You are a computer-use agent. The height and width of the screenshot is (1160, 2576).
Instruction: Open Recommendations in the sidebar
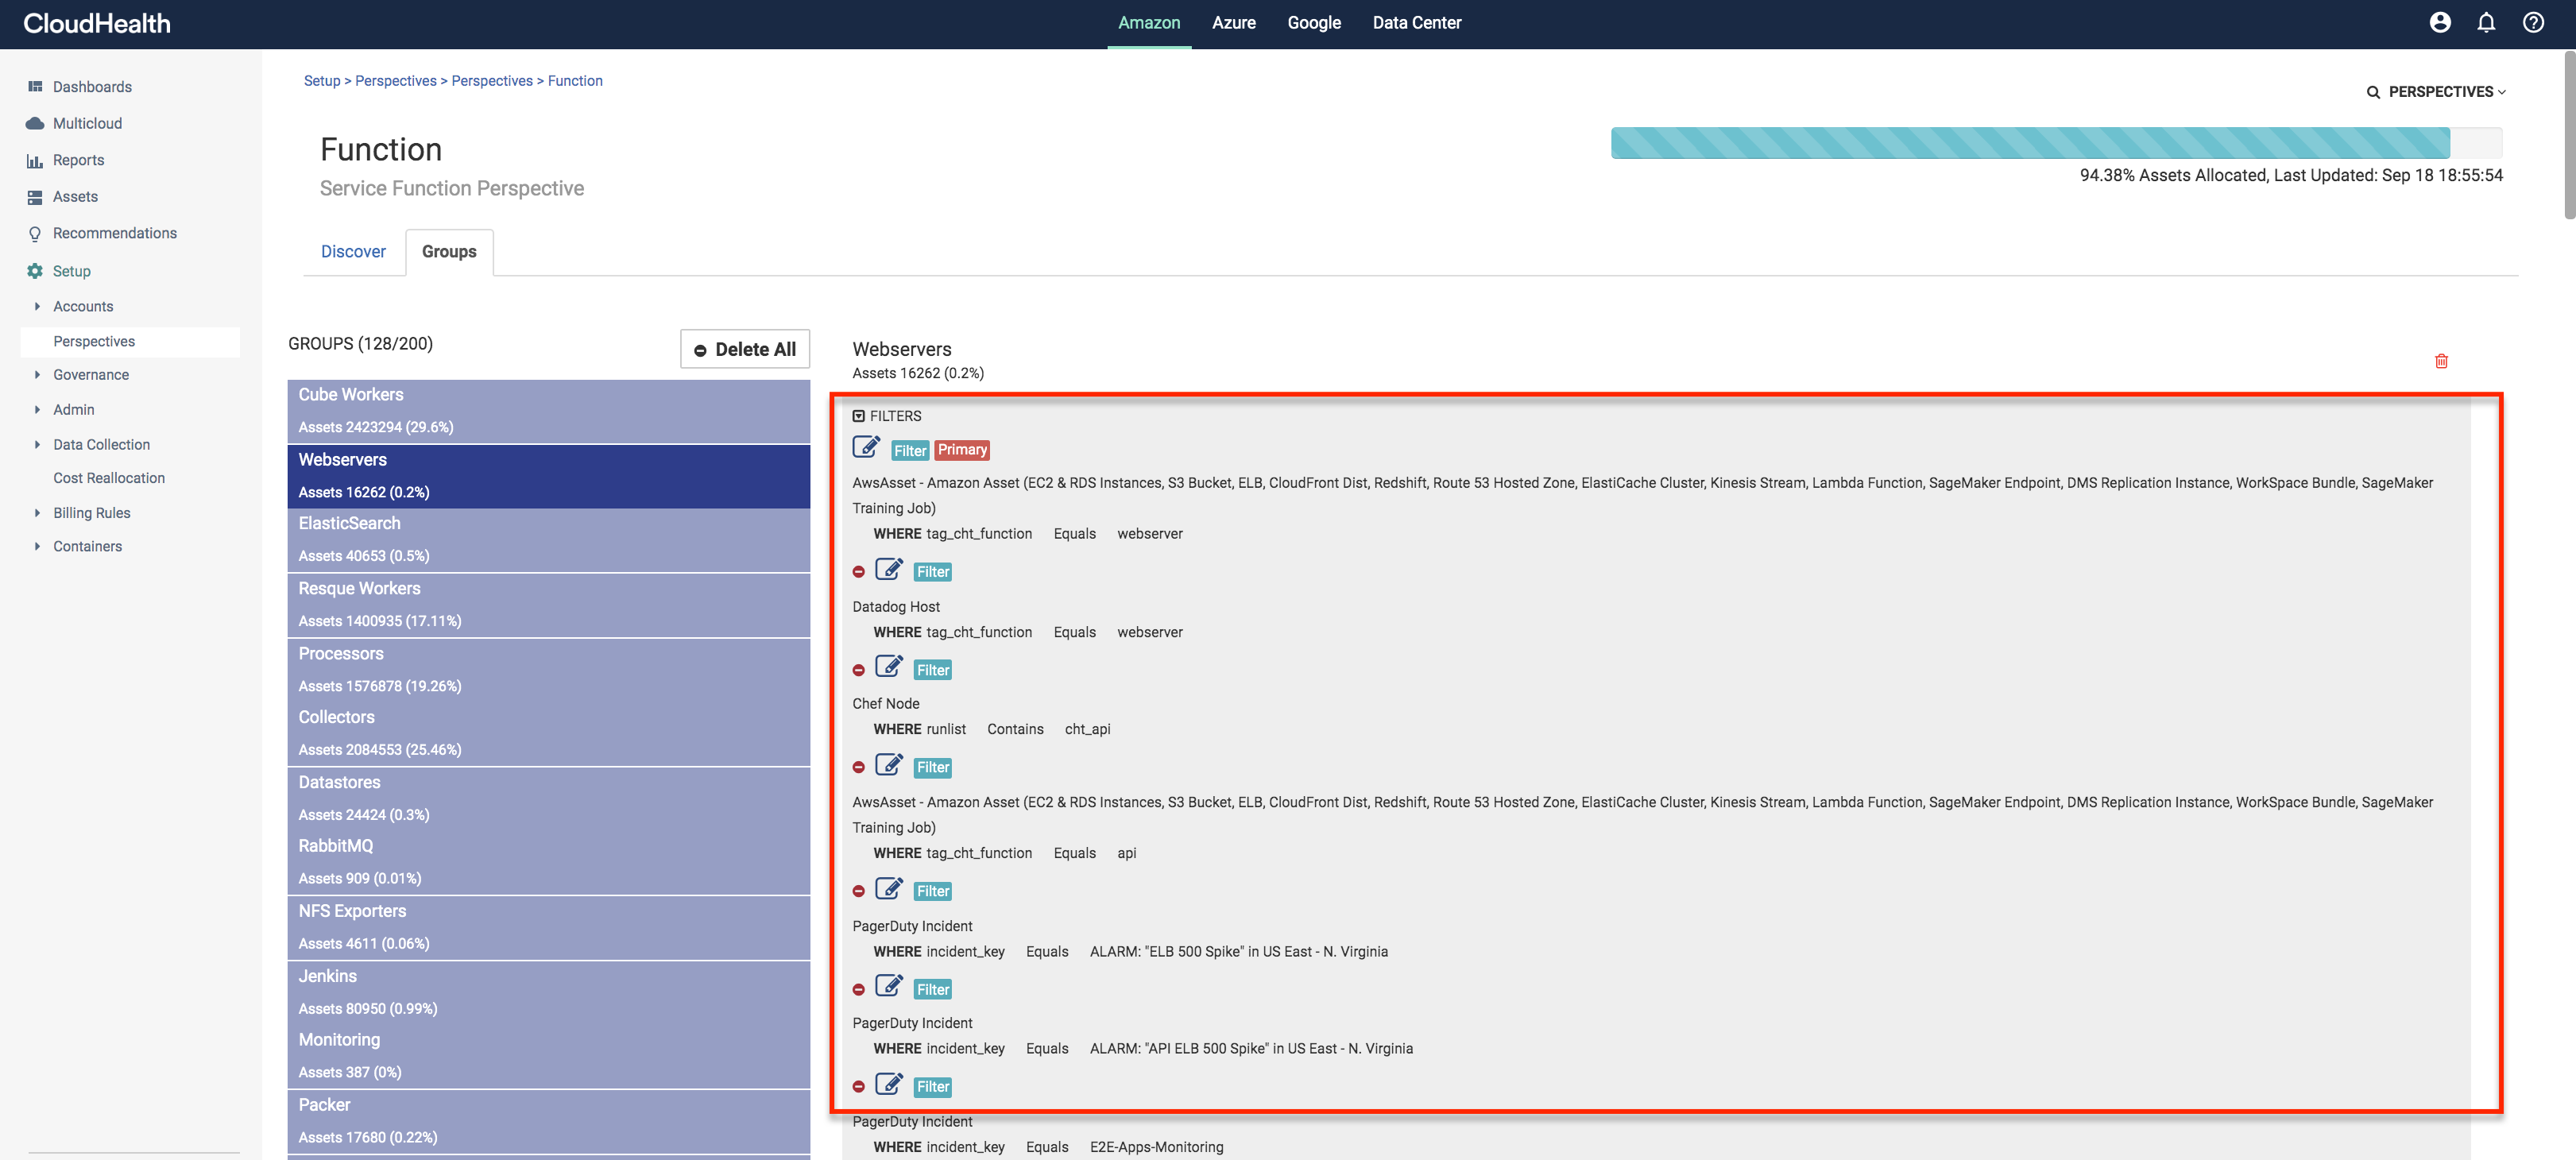[114, 233]
